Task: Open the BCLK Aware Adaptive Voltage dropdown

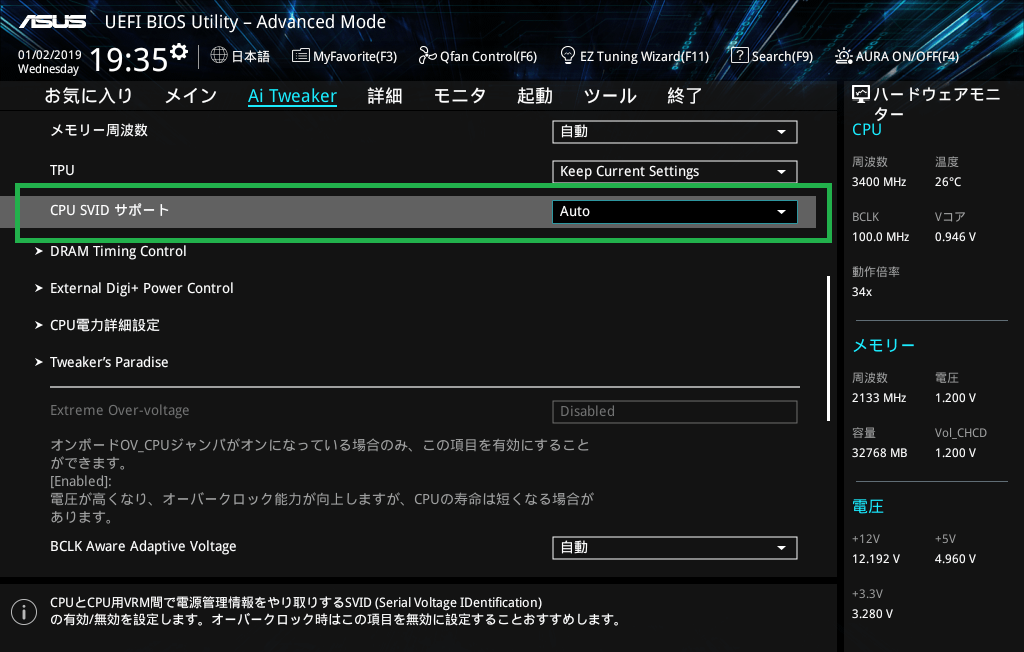Action: coord(675,547)
